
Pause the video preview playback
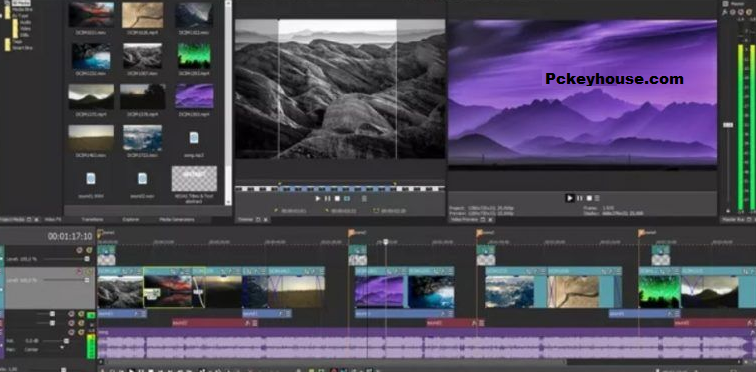580,198
